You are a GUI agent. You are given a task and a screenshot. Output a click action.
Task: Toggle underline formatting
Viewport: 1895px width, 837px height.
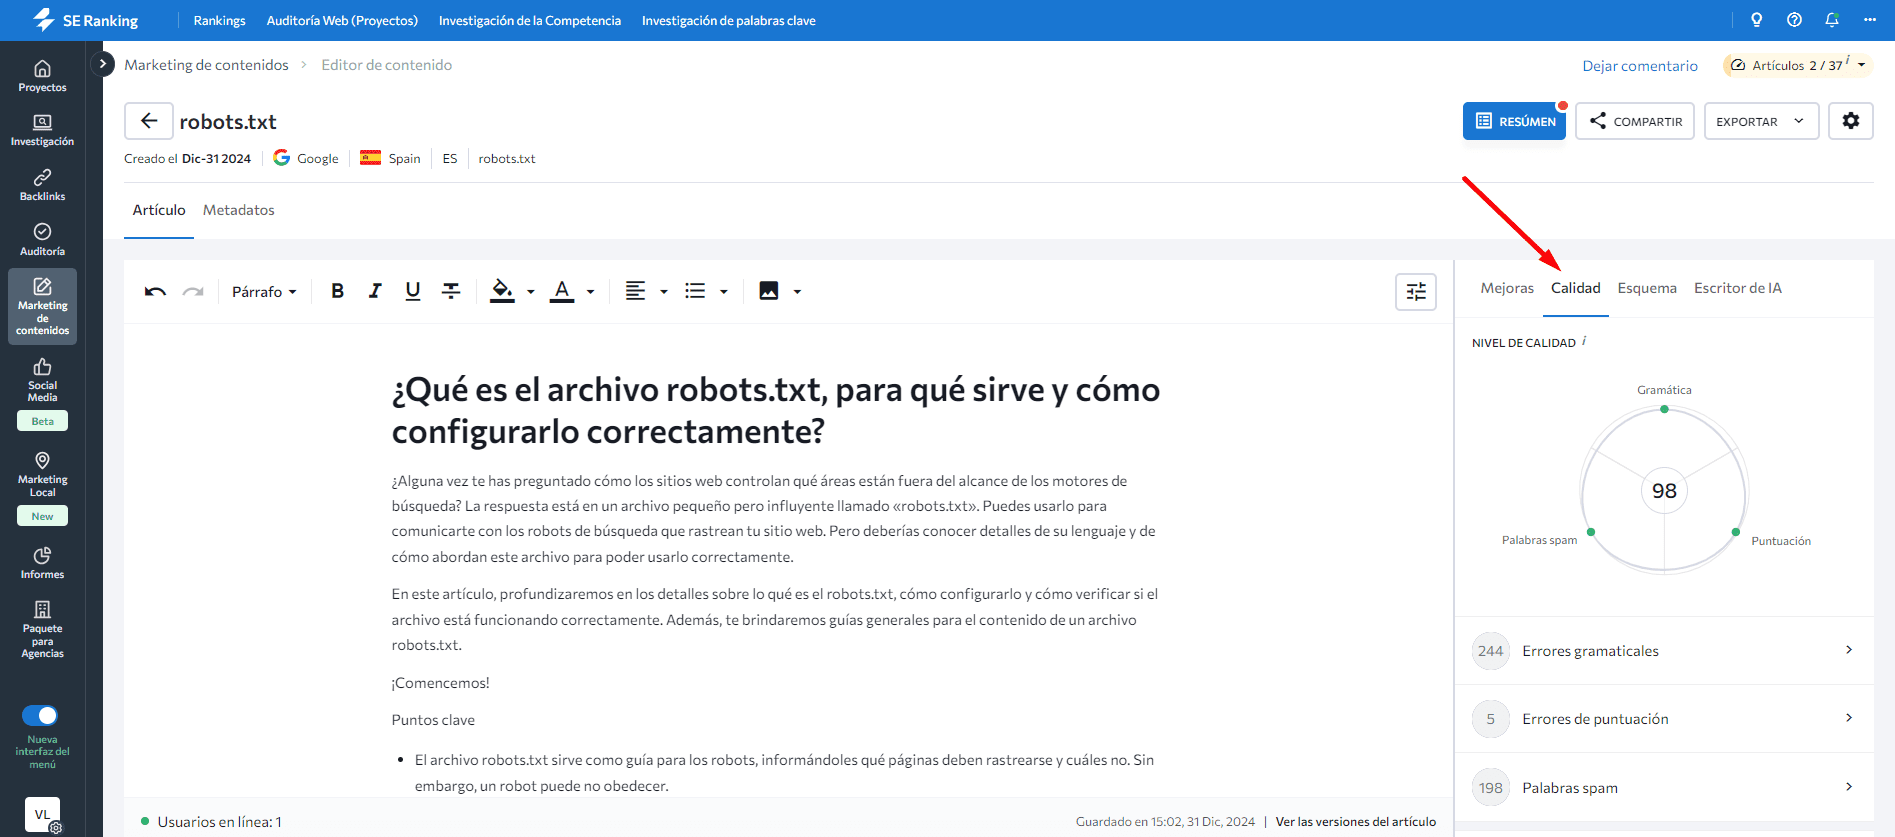[413, 291]
